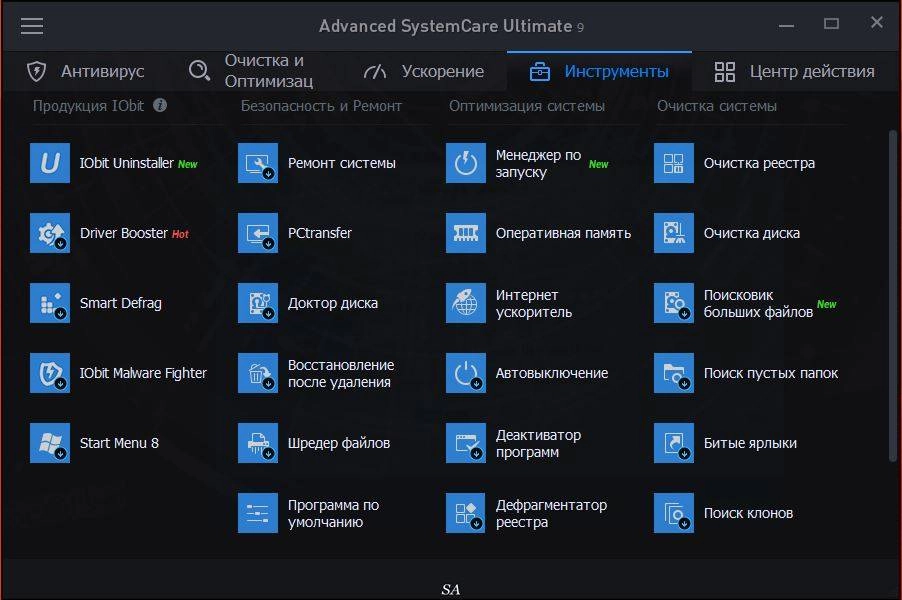902x600 pixels.
Task: Click the Оперативная память label
Action: tap(563, 233)
